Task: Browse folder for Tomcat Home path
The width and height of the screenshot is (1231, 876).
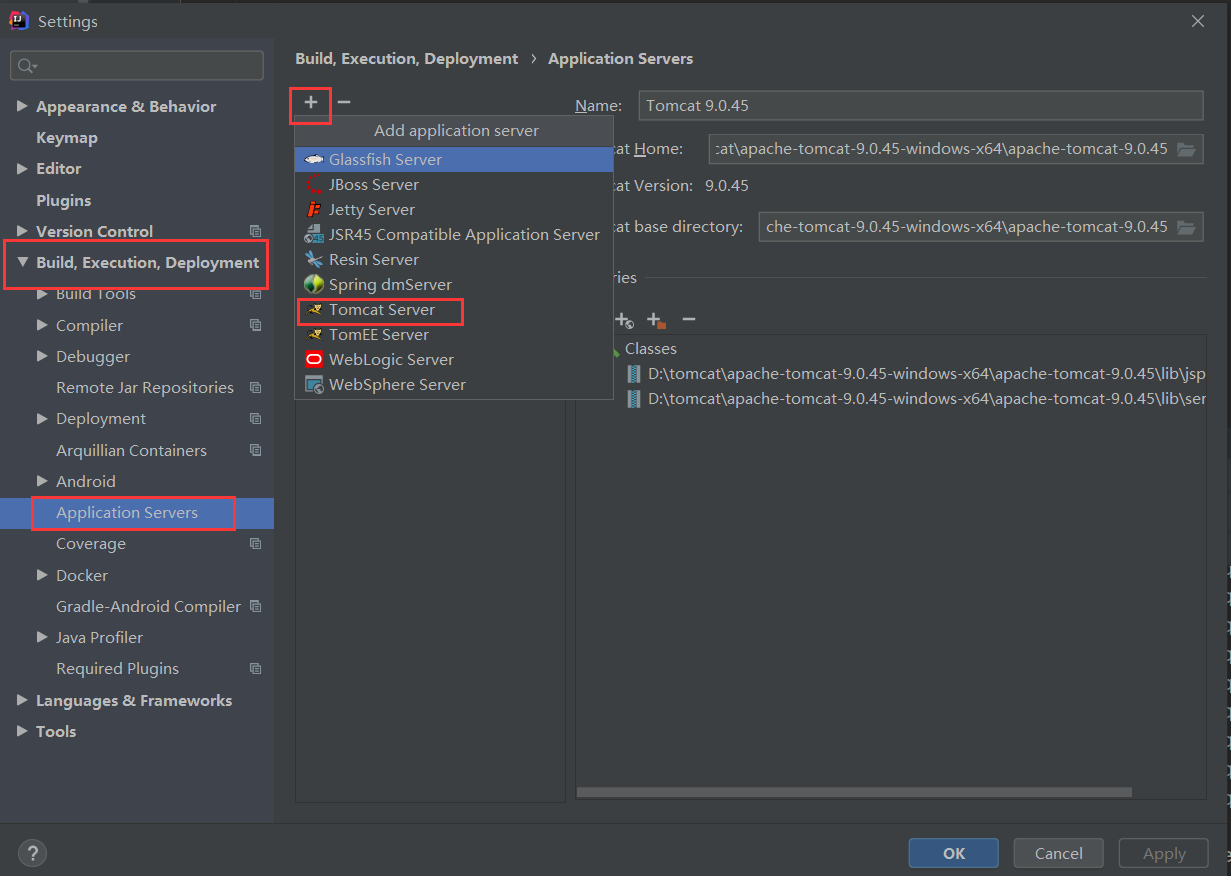Action: tap(1186, 149)
